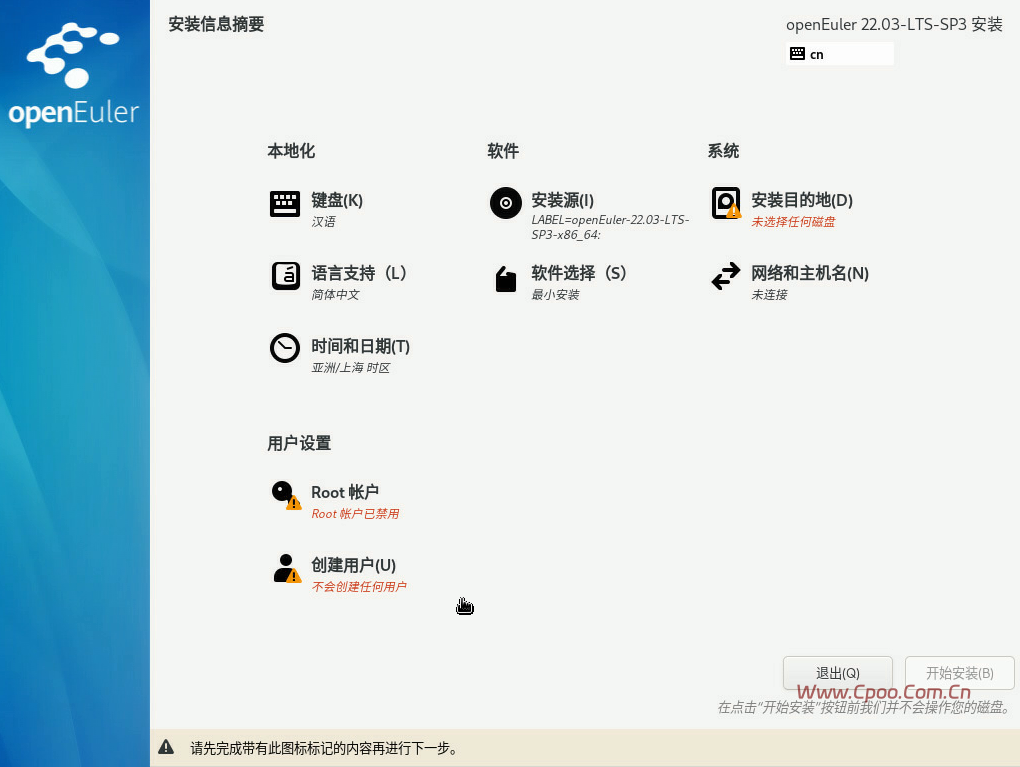1020x767 pixels.
Task: Click the 用户设置 section heading
Action: pyautogui.click(x=299, y=444)
